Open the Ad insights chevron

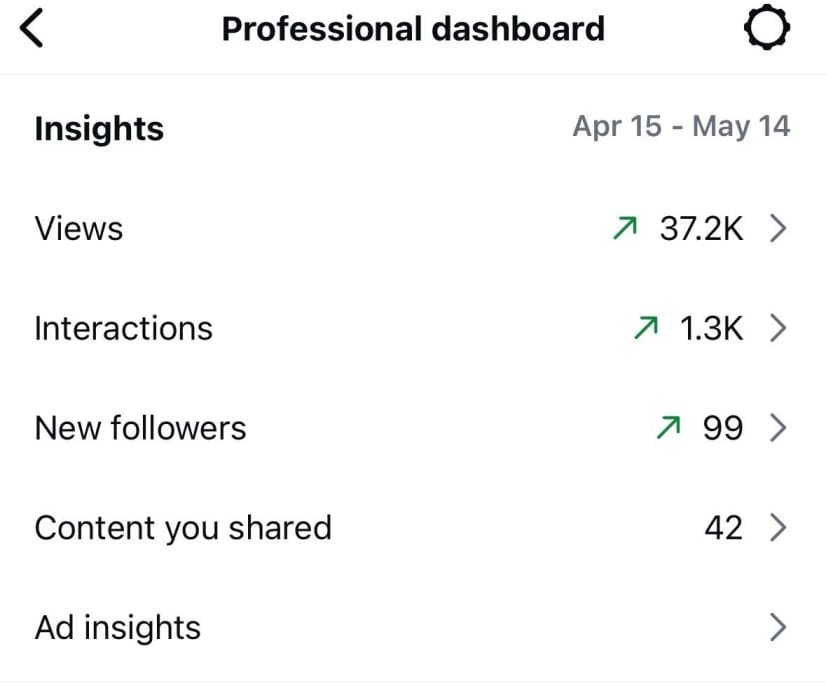click(778, 628)
